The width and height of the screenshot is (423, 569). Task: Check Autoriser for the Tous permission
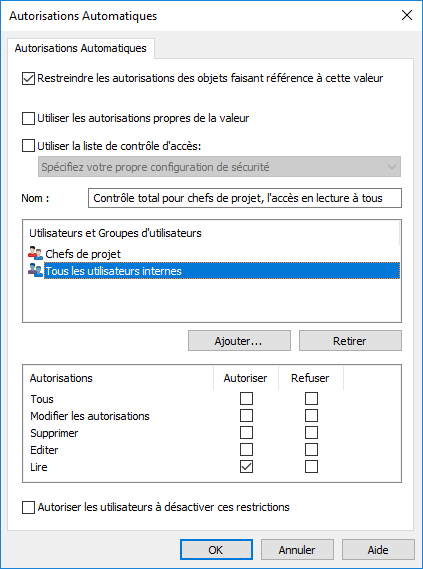point(246,399)
